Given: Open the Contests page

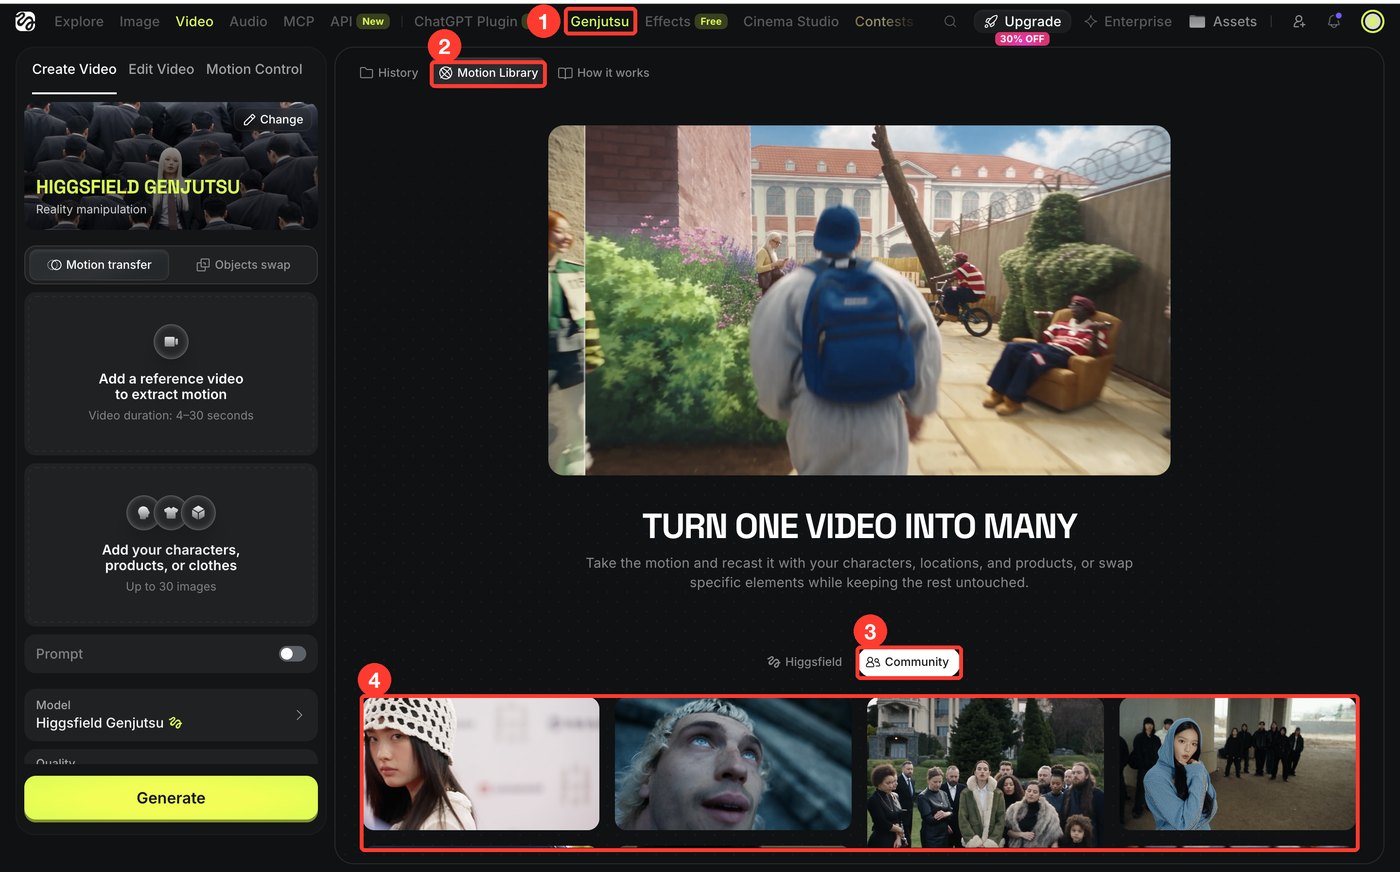Looking at the screenshot, I should pos(884,21).
